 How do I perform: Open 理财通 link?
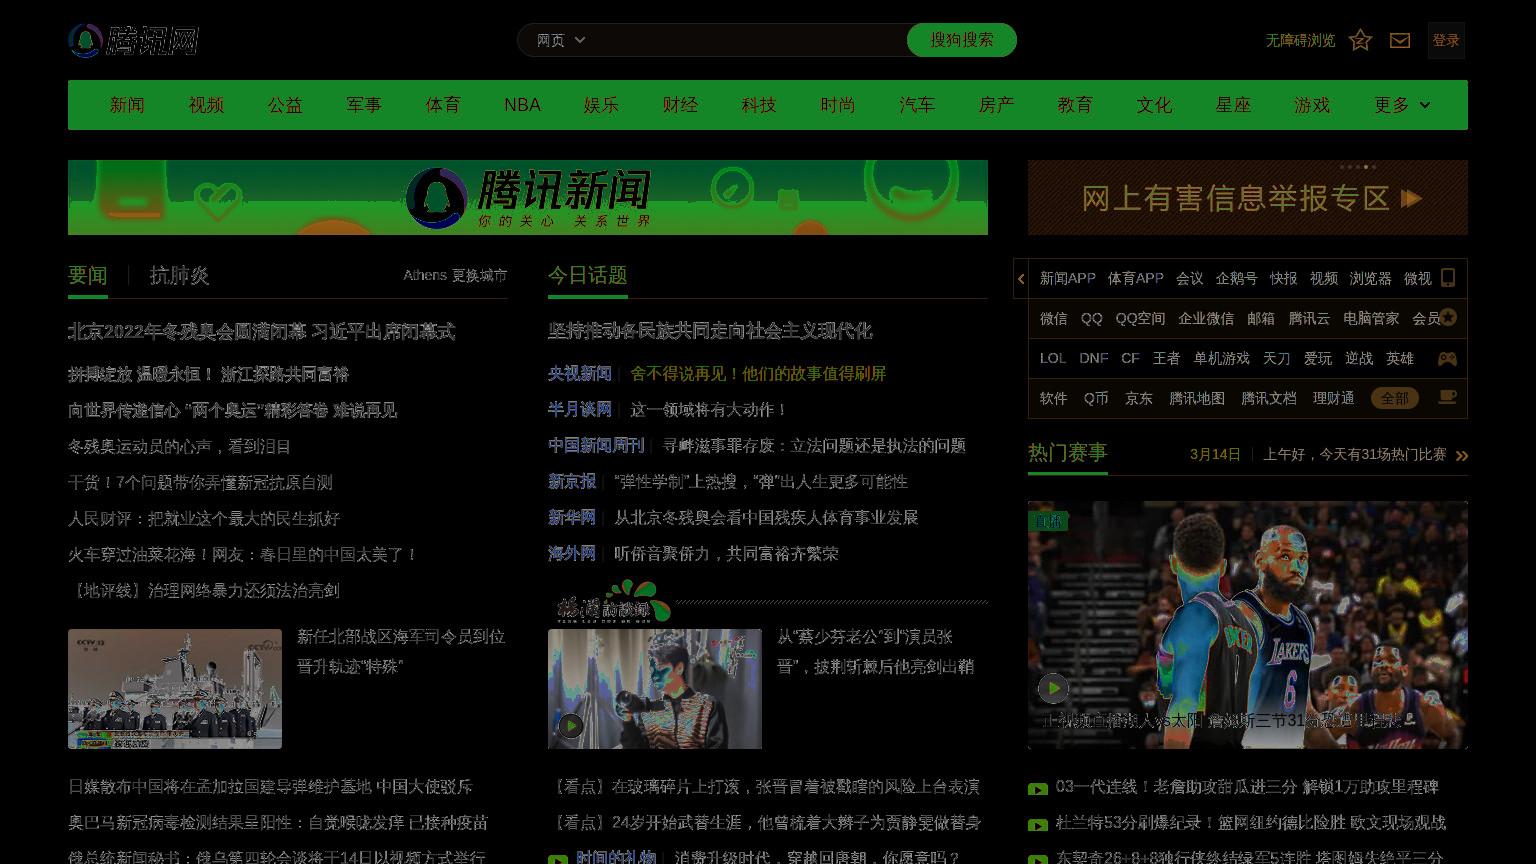(x=1333, y=398)
